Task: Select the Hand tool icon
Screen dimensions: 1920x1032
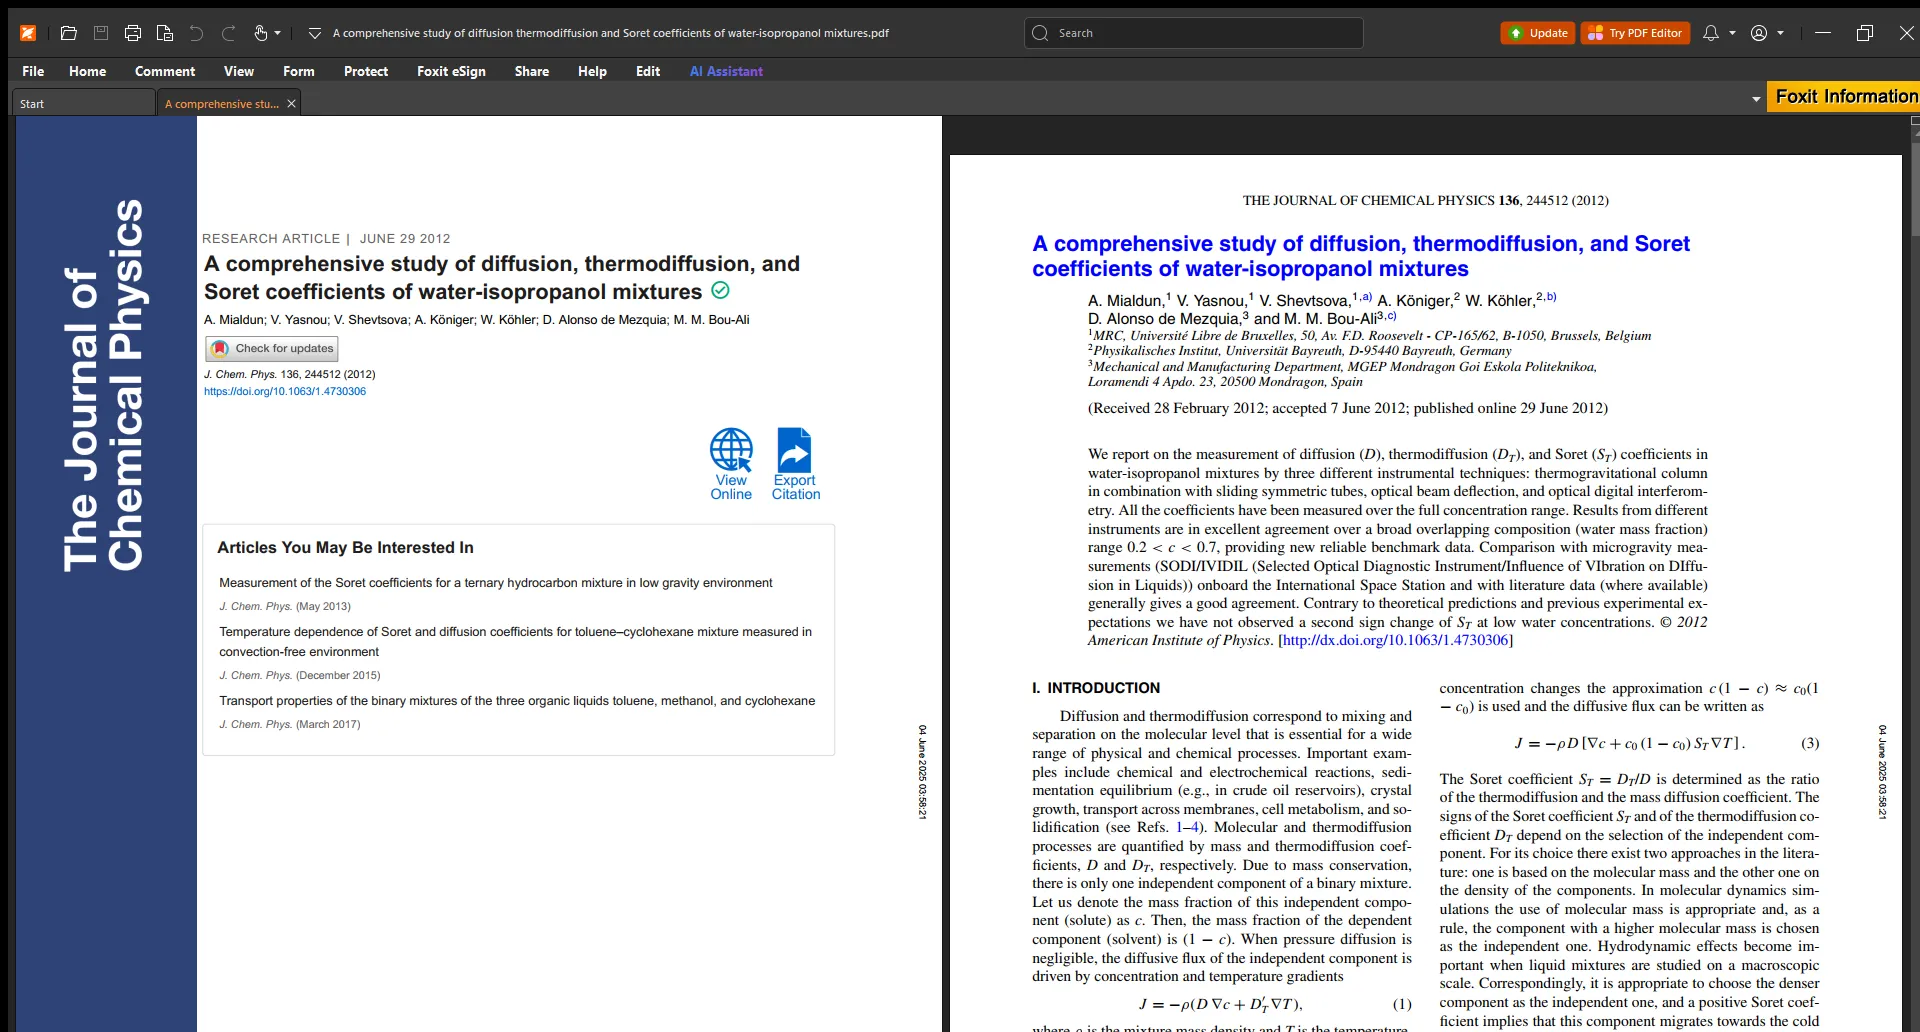Action: [x=260, y=33]
